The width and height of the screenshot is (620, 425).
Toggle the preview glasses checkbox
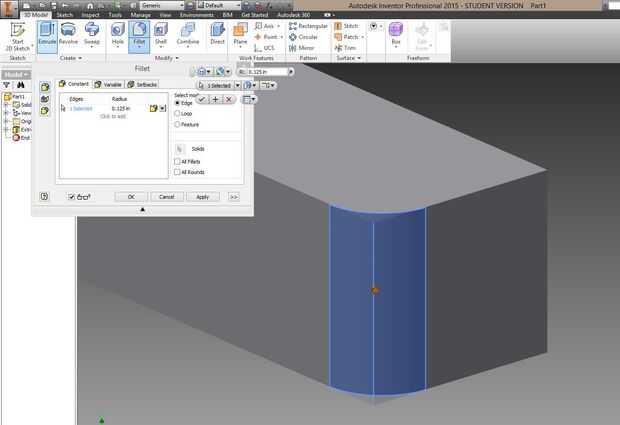click(71, 196)
